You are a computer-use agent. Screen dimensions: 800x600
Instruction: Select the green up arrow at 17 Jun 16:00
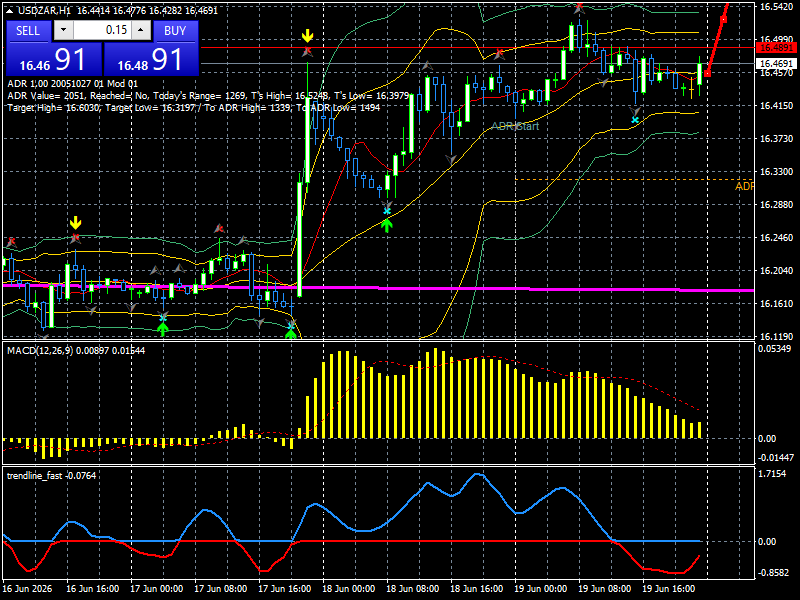[291, 334]
